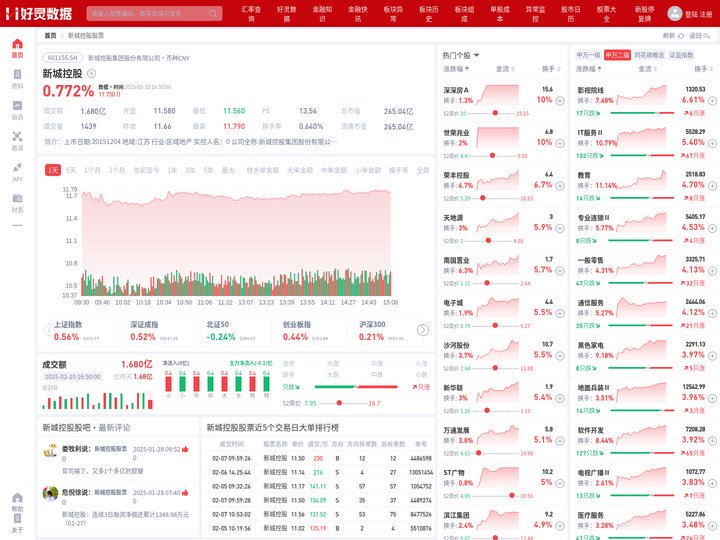Switch to the 申万一级 tab
The height and width of the screenshot is (540, 720).
coord(588,55)
